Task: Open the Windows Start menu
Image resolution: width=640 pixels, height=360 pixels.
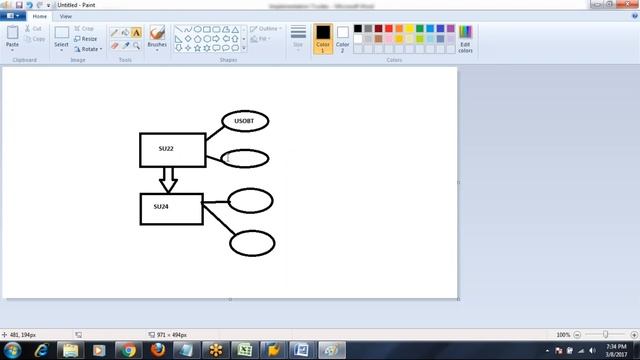Action: pyautogui.click(x=12, y=350)
